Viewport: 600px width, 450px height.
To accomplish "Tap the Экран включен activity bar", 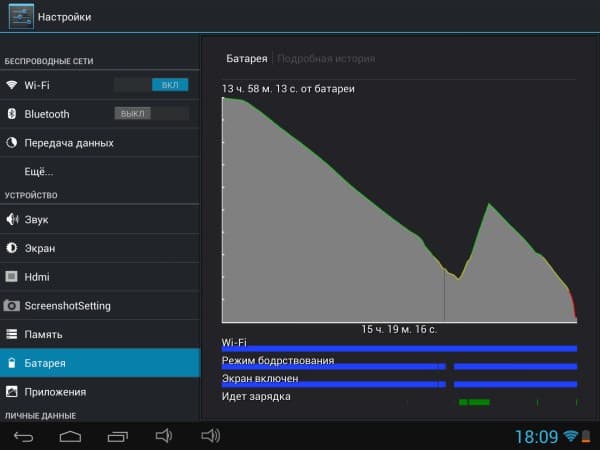I will (399, 384).
